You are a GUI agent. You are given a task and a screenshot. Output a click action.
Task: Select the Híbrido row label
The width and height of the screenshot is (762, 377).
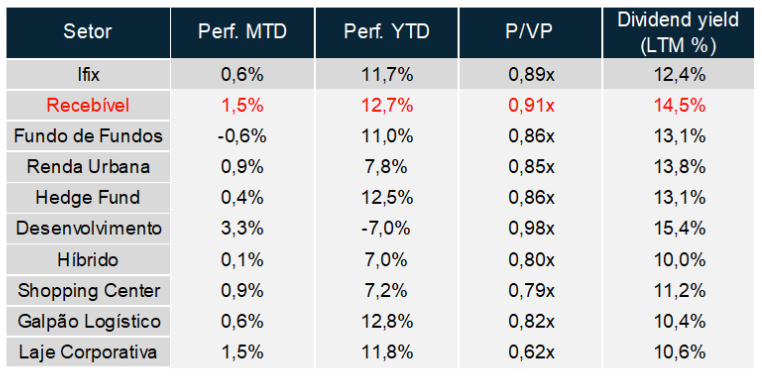pos(88,259)
